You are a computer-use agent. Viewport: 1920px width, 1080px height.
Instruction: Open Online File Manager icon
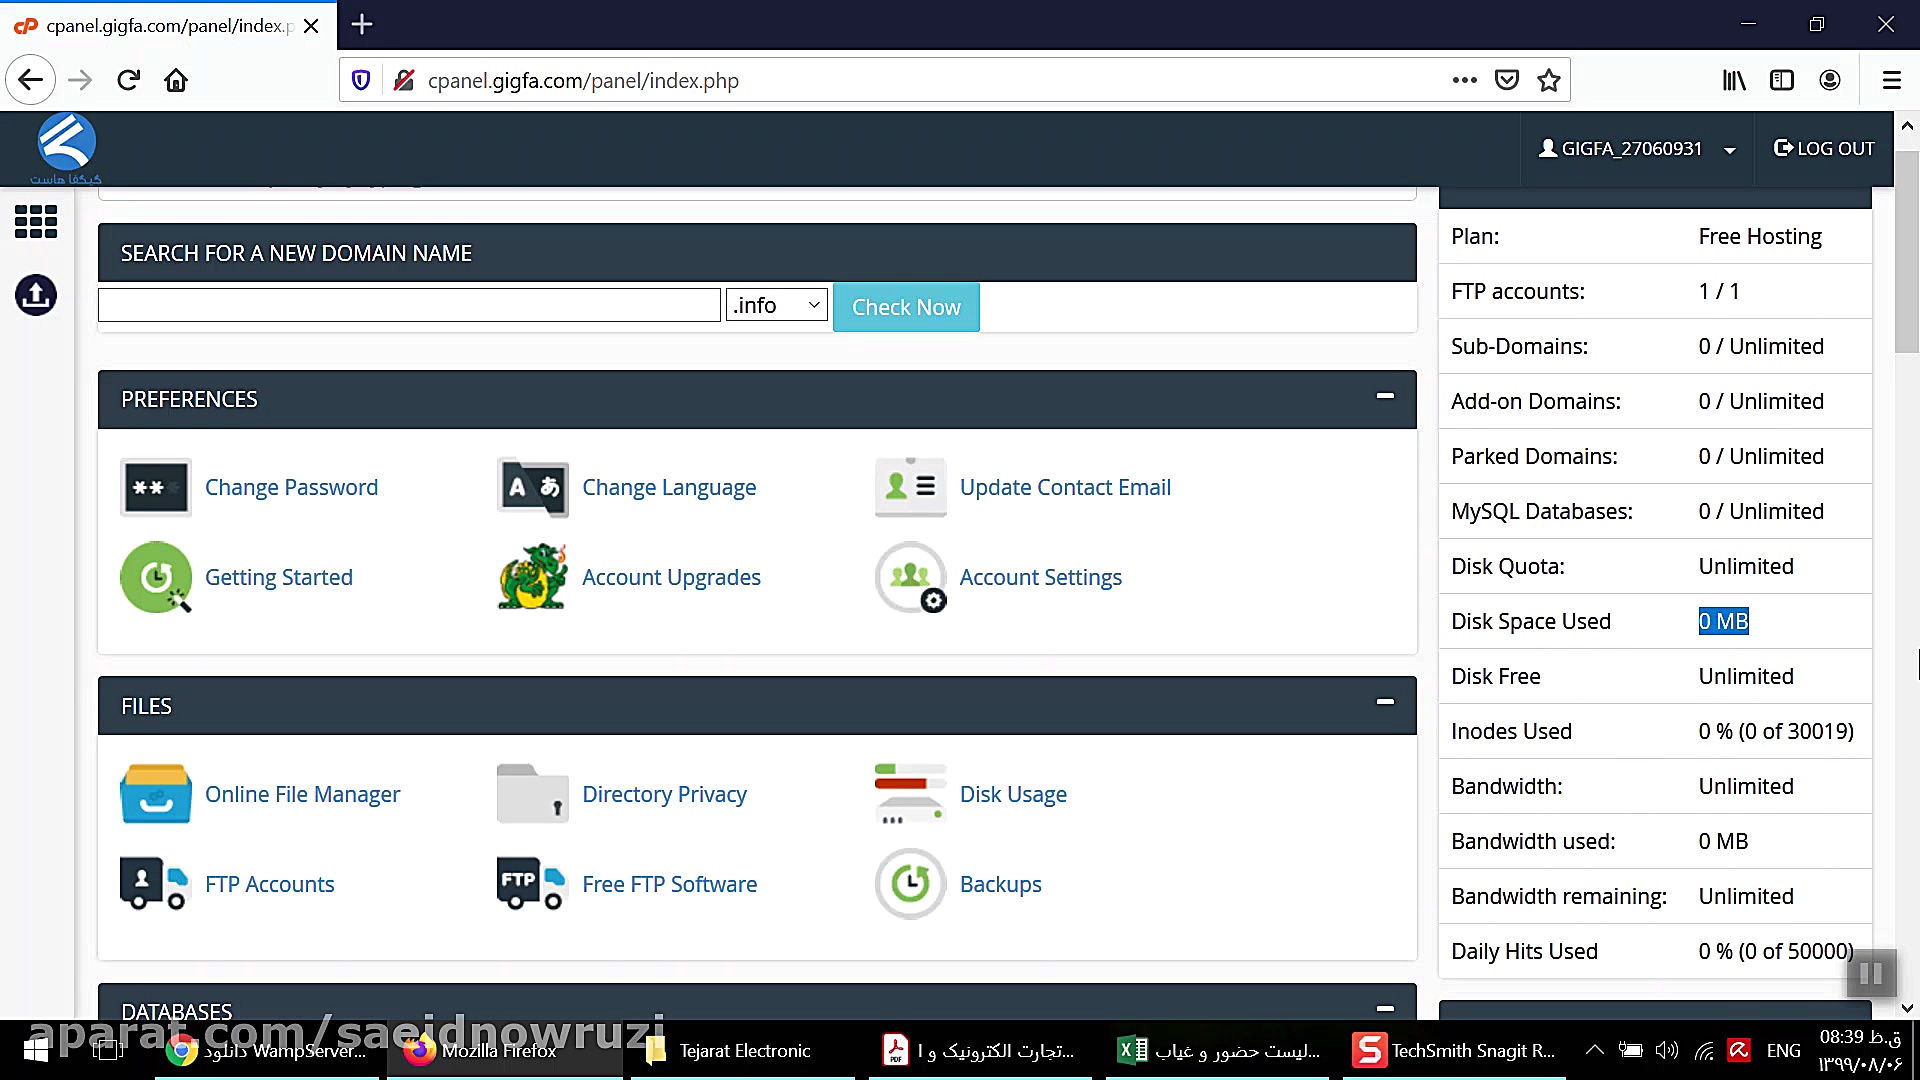tap(155, 794)
